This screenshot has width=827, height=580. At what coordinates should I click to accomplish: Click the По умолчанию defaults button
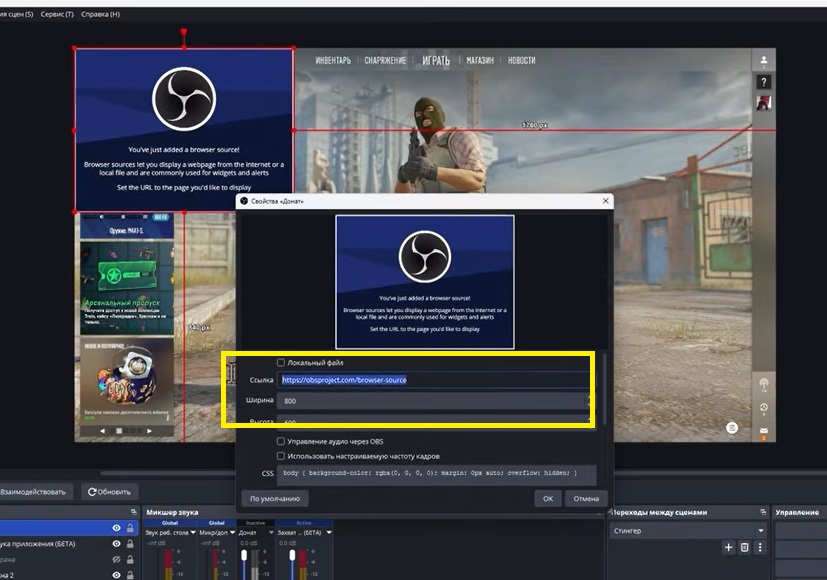(275, 498)
